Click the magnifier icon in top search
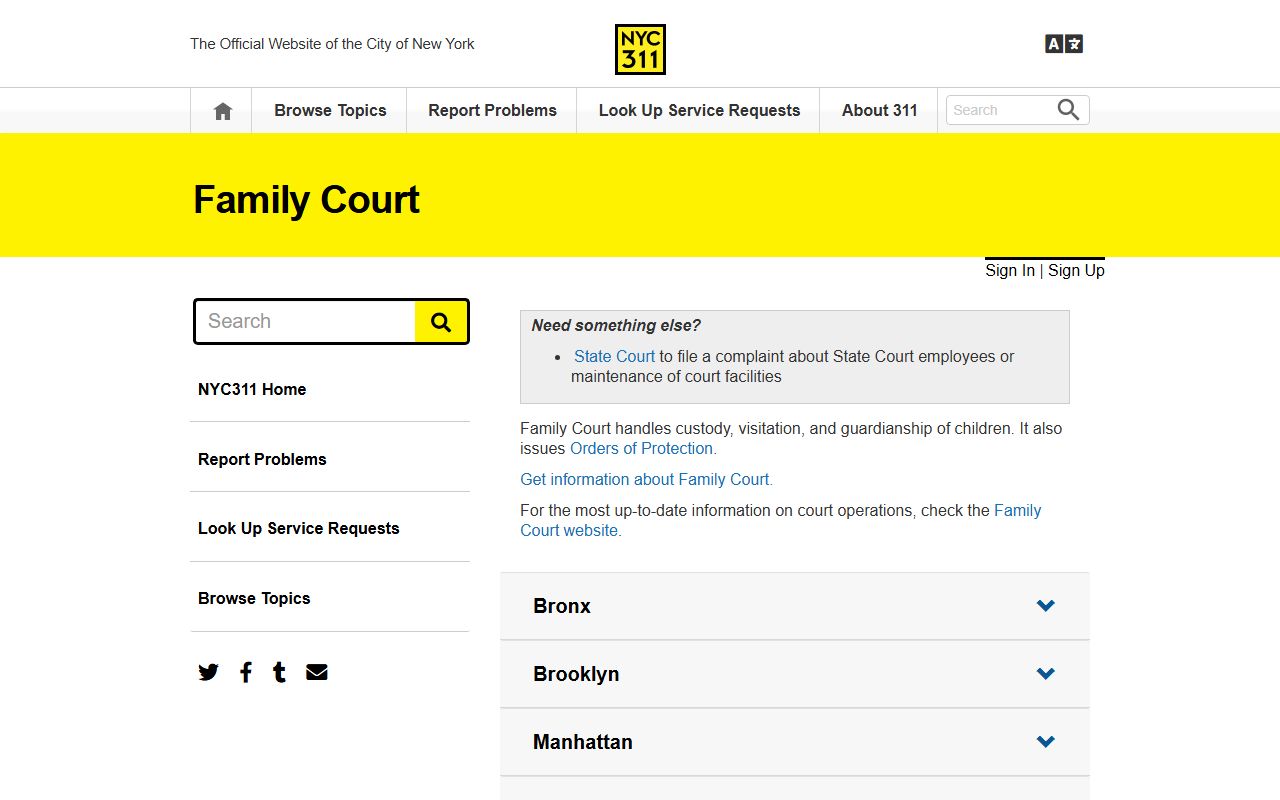The width and height of the screenshot is (1280, 800). pos(1068,110)
